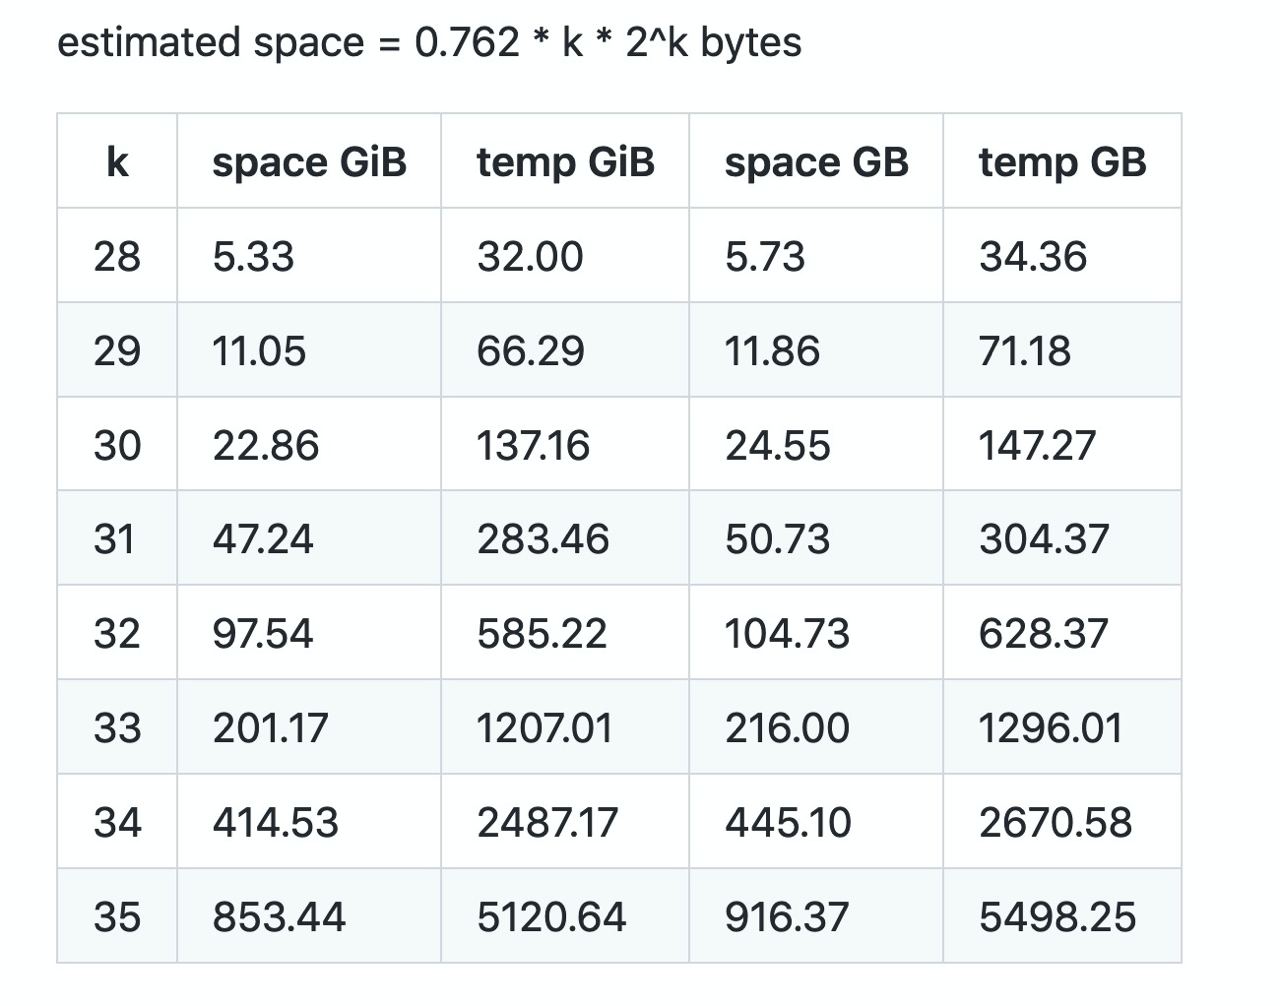Click the estimated space formula text
The width and height of the screenshot is (1280, 1006).
tap(429, 43)
